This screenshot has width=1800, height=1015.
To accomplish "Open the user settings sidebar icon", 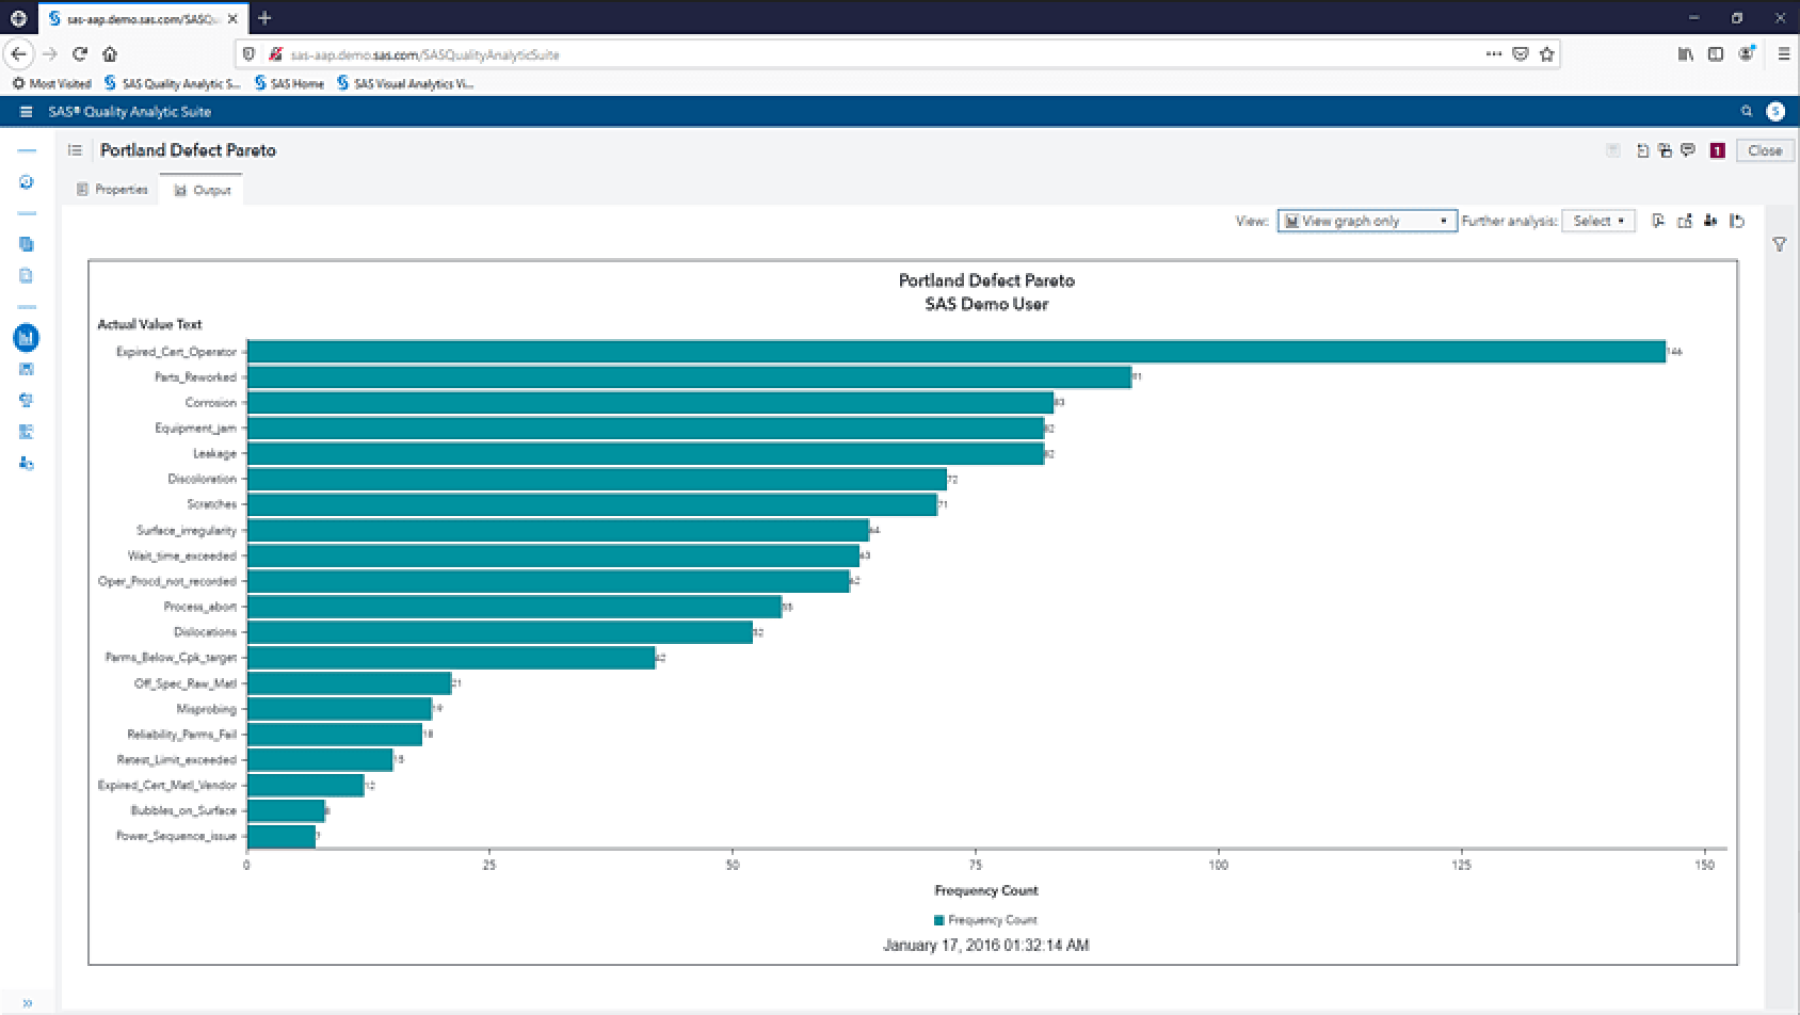I will pyautogui.click(x=26, y=463).
